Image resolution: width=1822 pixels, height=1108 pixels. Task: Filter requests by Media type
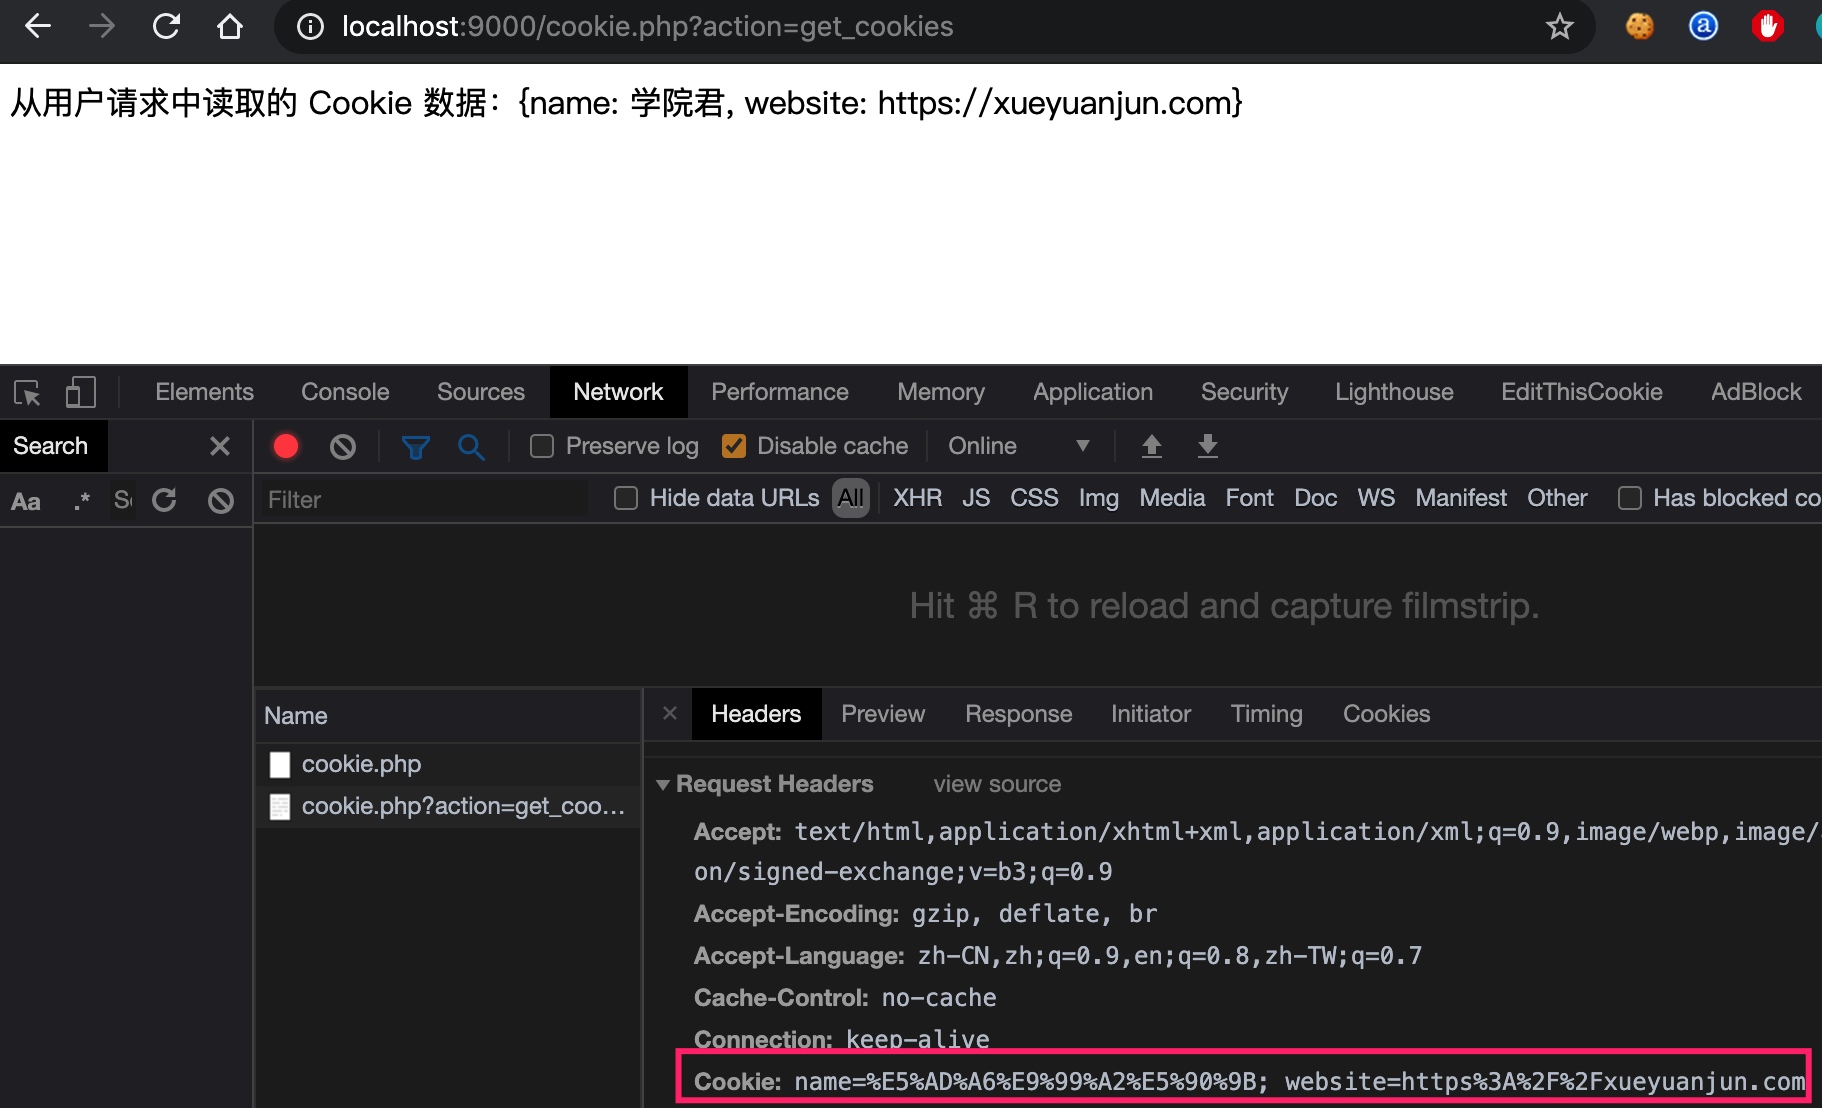pyautogui.click(x=1172, y=498)
